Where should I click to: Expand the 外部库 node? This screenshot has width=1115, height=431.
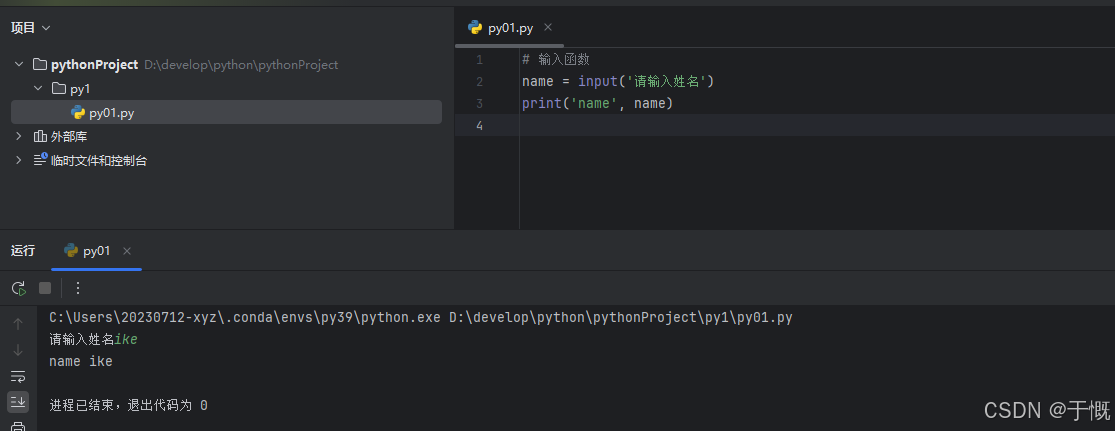(19, 136)
